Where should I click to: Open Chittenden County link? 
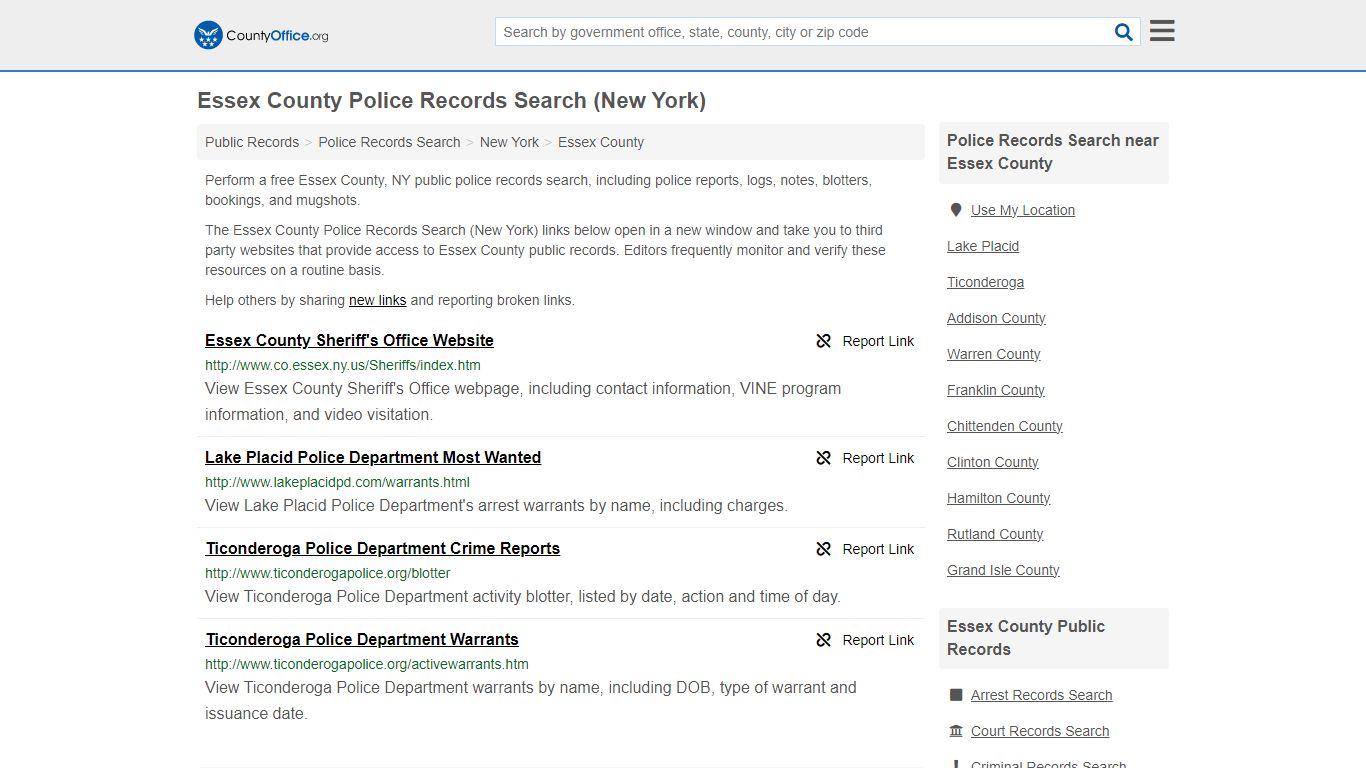1005,426
